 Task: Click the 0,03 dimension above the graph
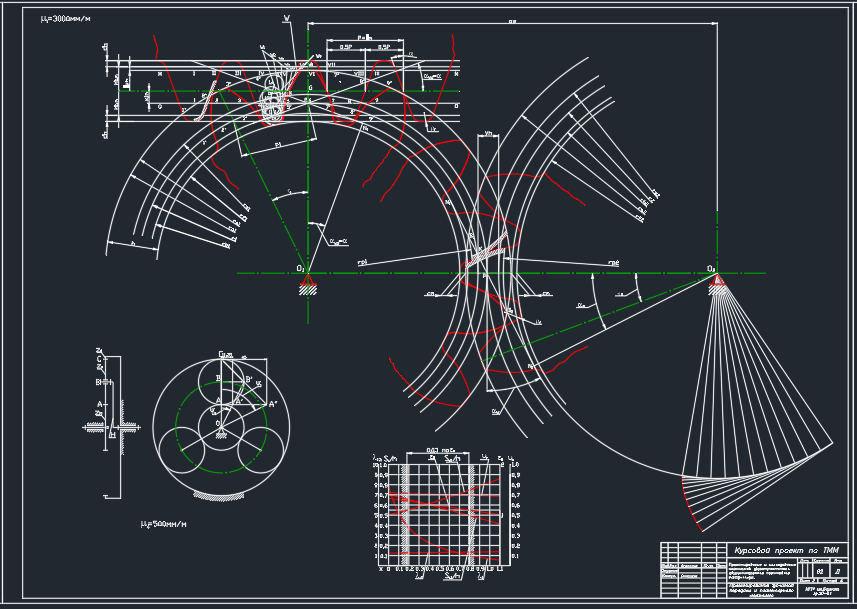click(434, 449)
